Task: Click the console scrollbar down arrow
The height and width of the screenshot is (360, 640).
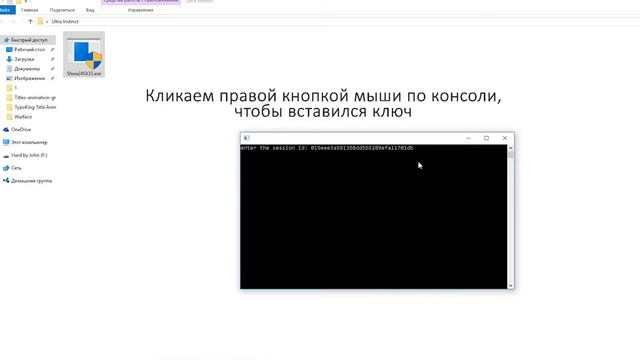Action: click(511, 285)
